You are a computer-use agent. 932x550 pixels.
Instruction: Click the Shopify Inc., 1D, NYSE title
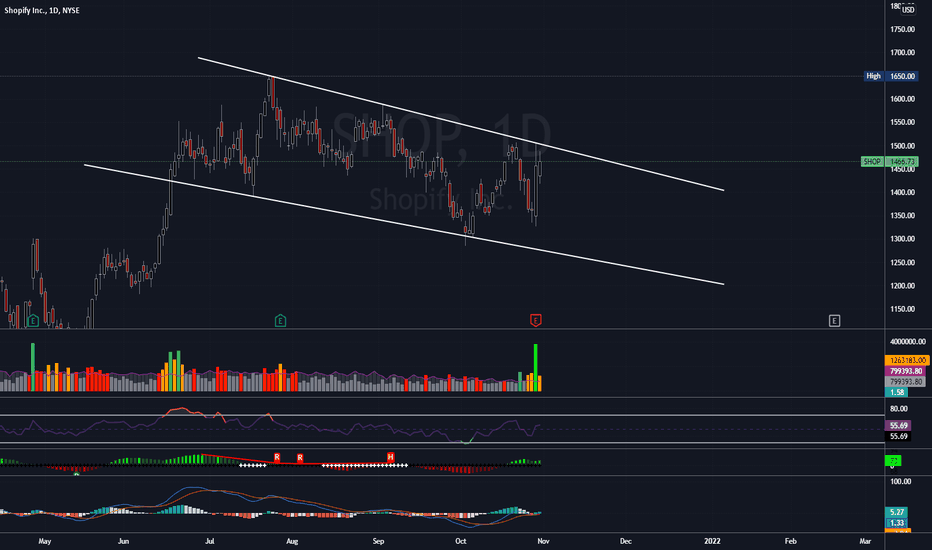(x=42, y=10)
